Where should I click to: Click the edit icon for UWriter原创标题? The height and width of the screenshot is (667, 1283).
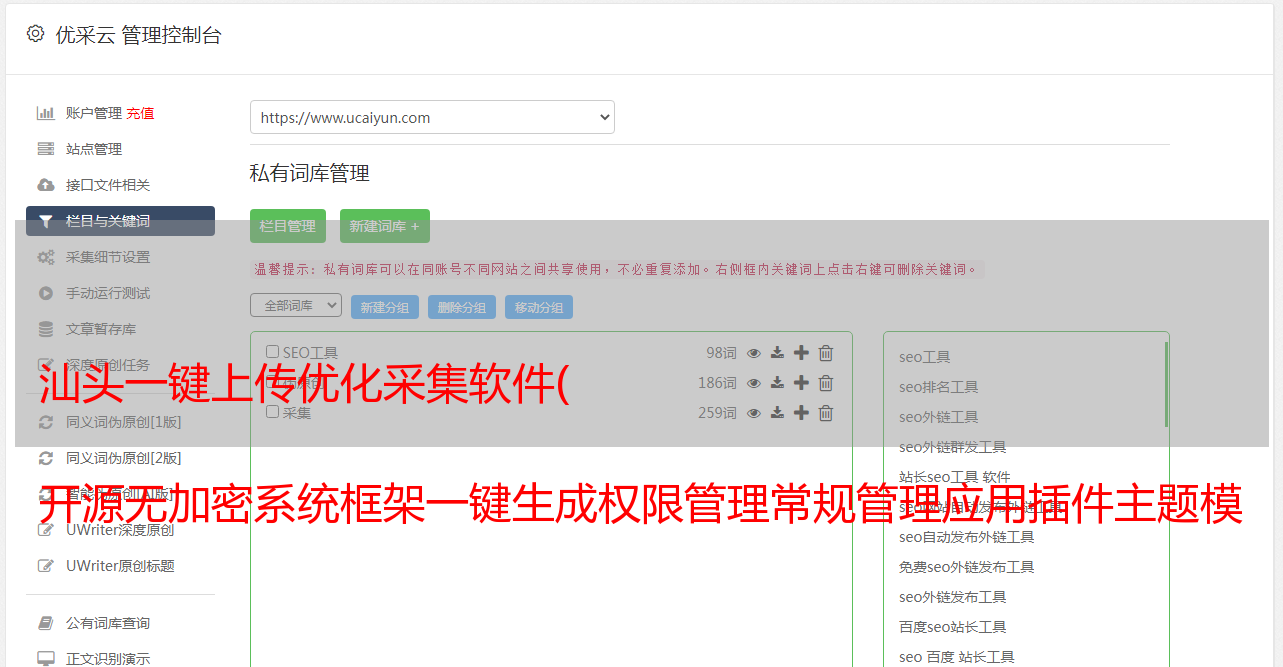tap(46, 566)
